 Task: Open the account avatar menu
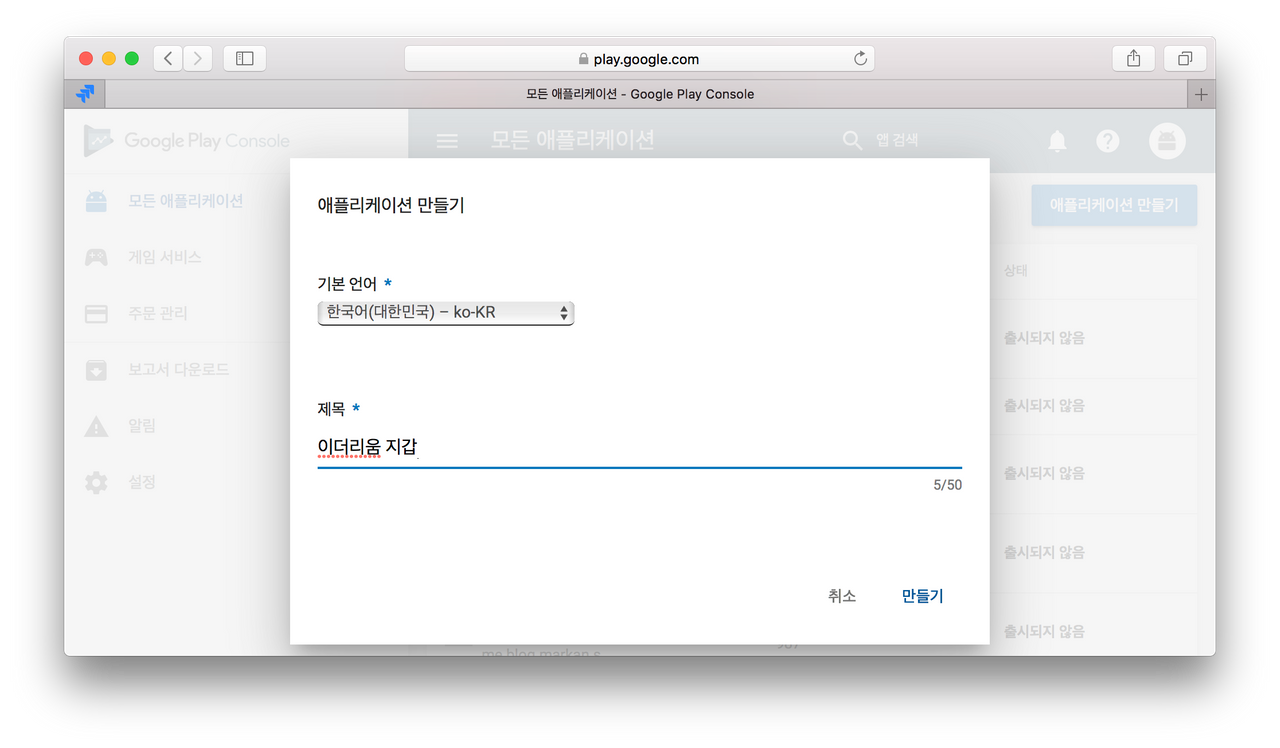pyautogui.click(x=1167, y=140)
